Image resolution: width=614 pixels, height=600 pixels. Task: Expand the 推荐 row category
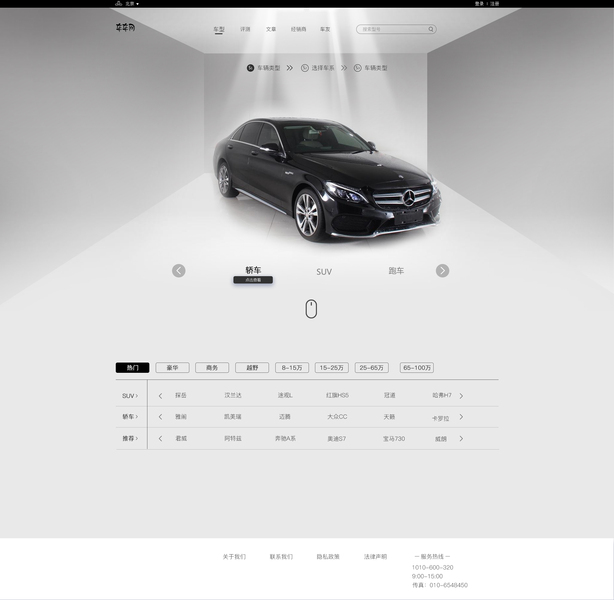point(130,438)
